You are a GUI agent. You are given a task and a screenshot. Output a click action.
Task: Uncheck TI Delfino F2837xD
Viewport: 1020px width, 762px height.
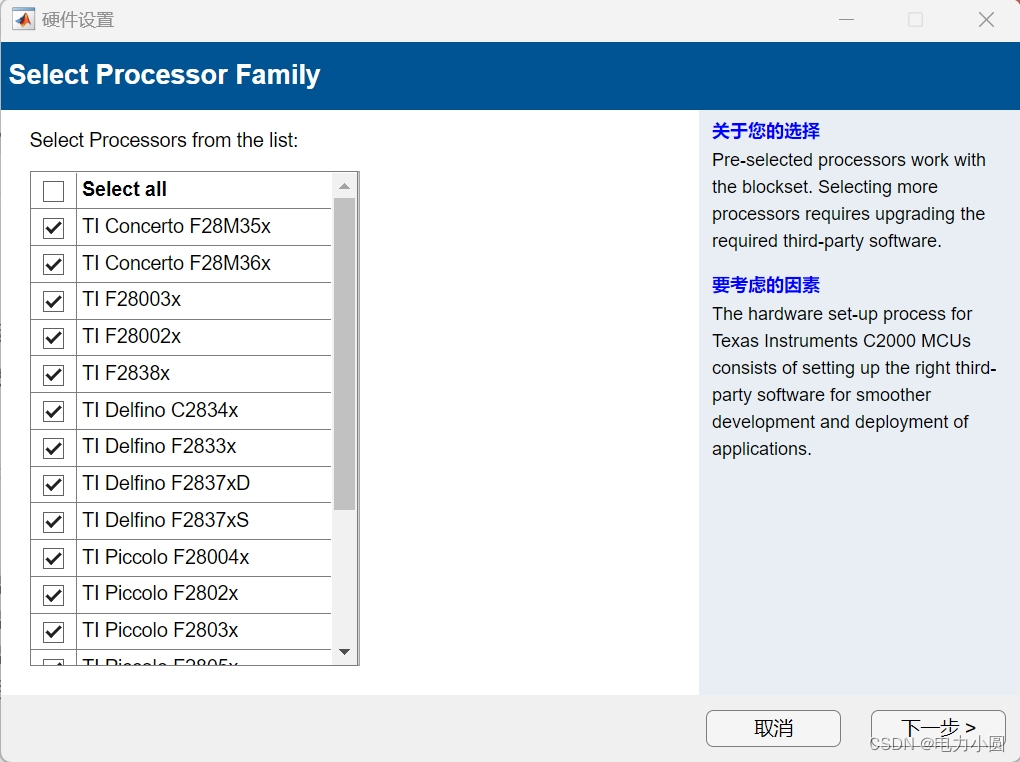pos(53,484)
